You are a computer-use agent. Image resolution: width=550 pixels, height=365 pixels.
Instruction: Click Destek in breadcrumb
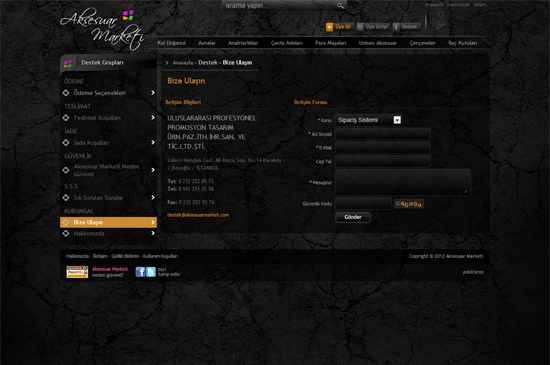tap(208, 62)
